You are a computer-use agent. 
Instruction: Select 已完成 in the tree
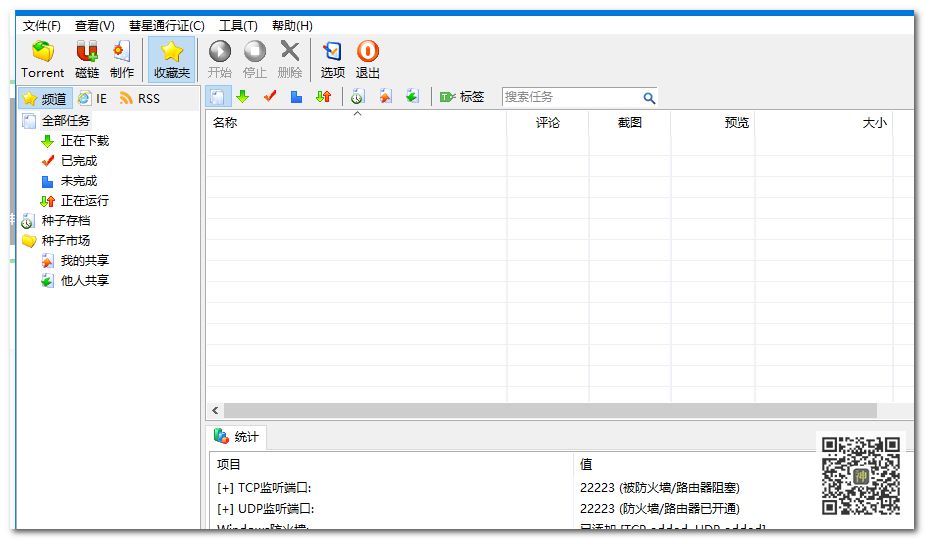(x=78, y=161)
